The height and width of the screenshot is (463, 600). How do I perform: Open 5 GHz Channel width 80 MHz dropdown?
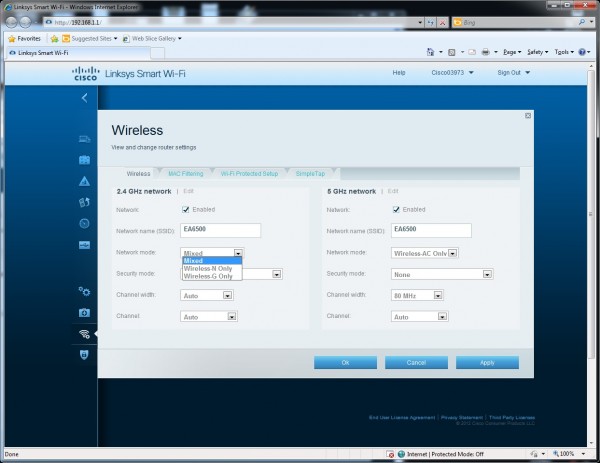click(417, 295)
